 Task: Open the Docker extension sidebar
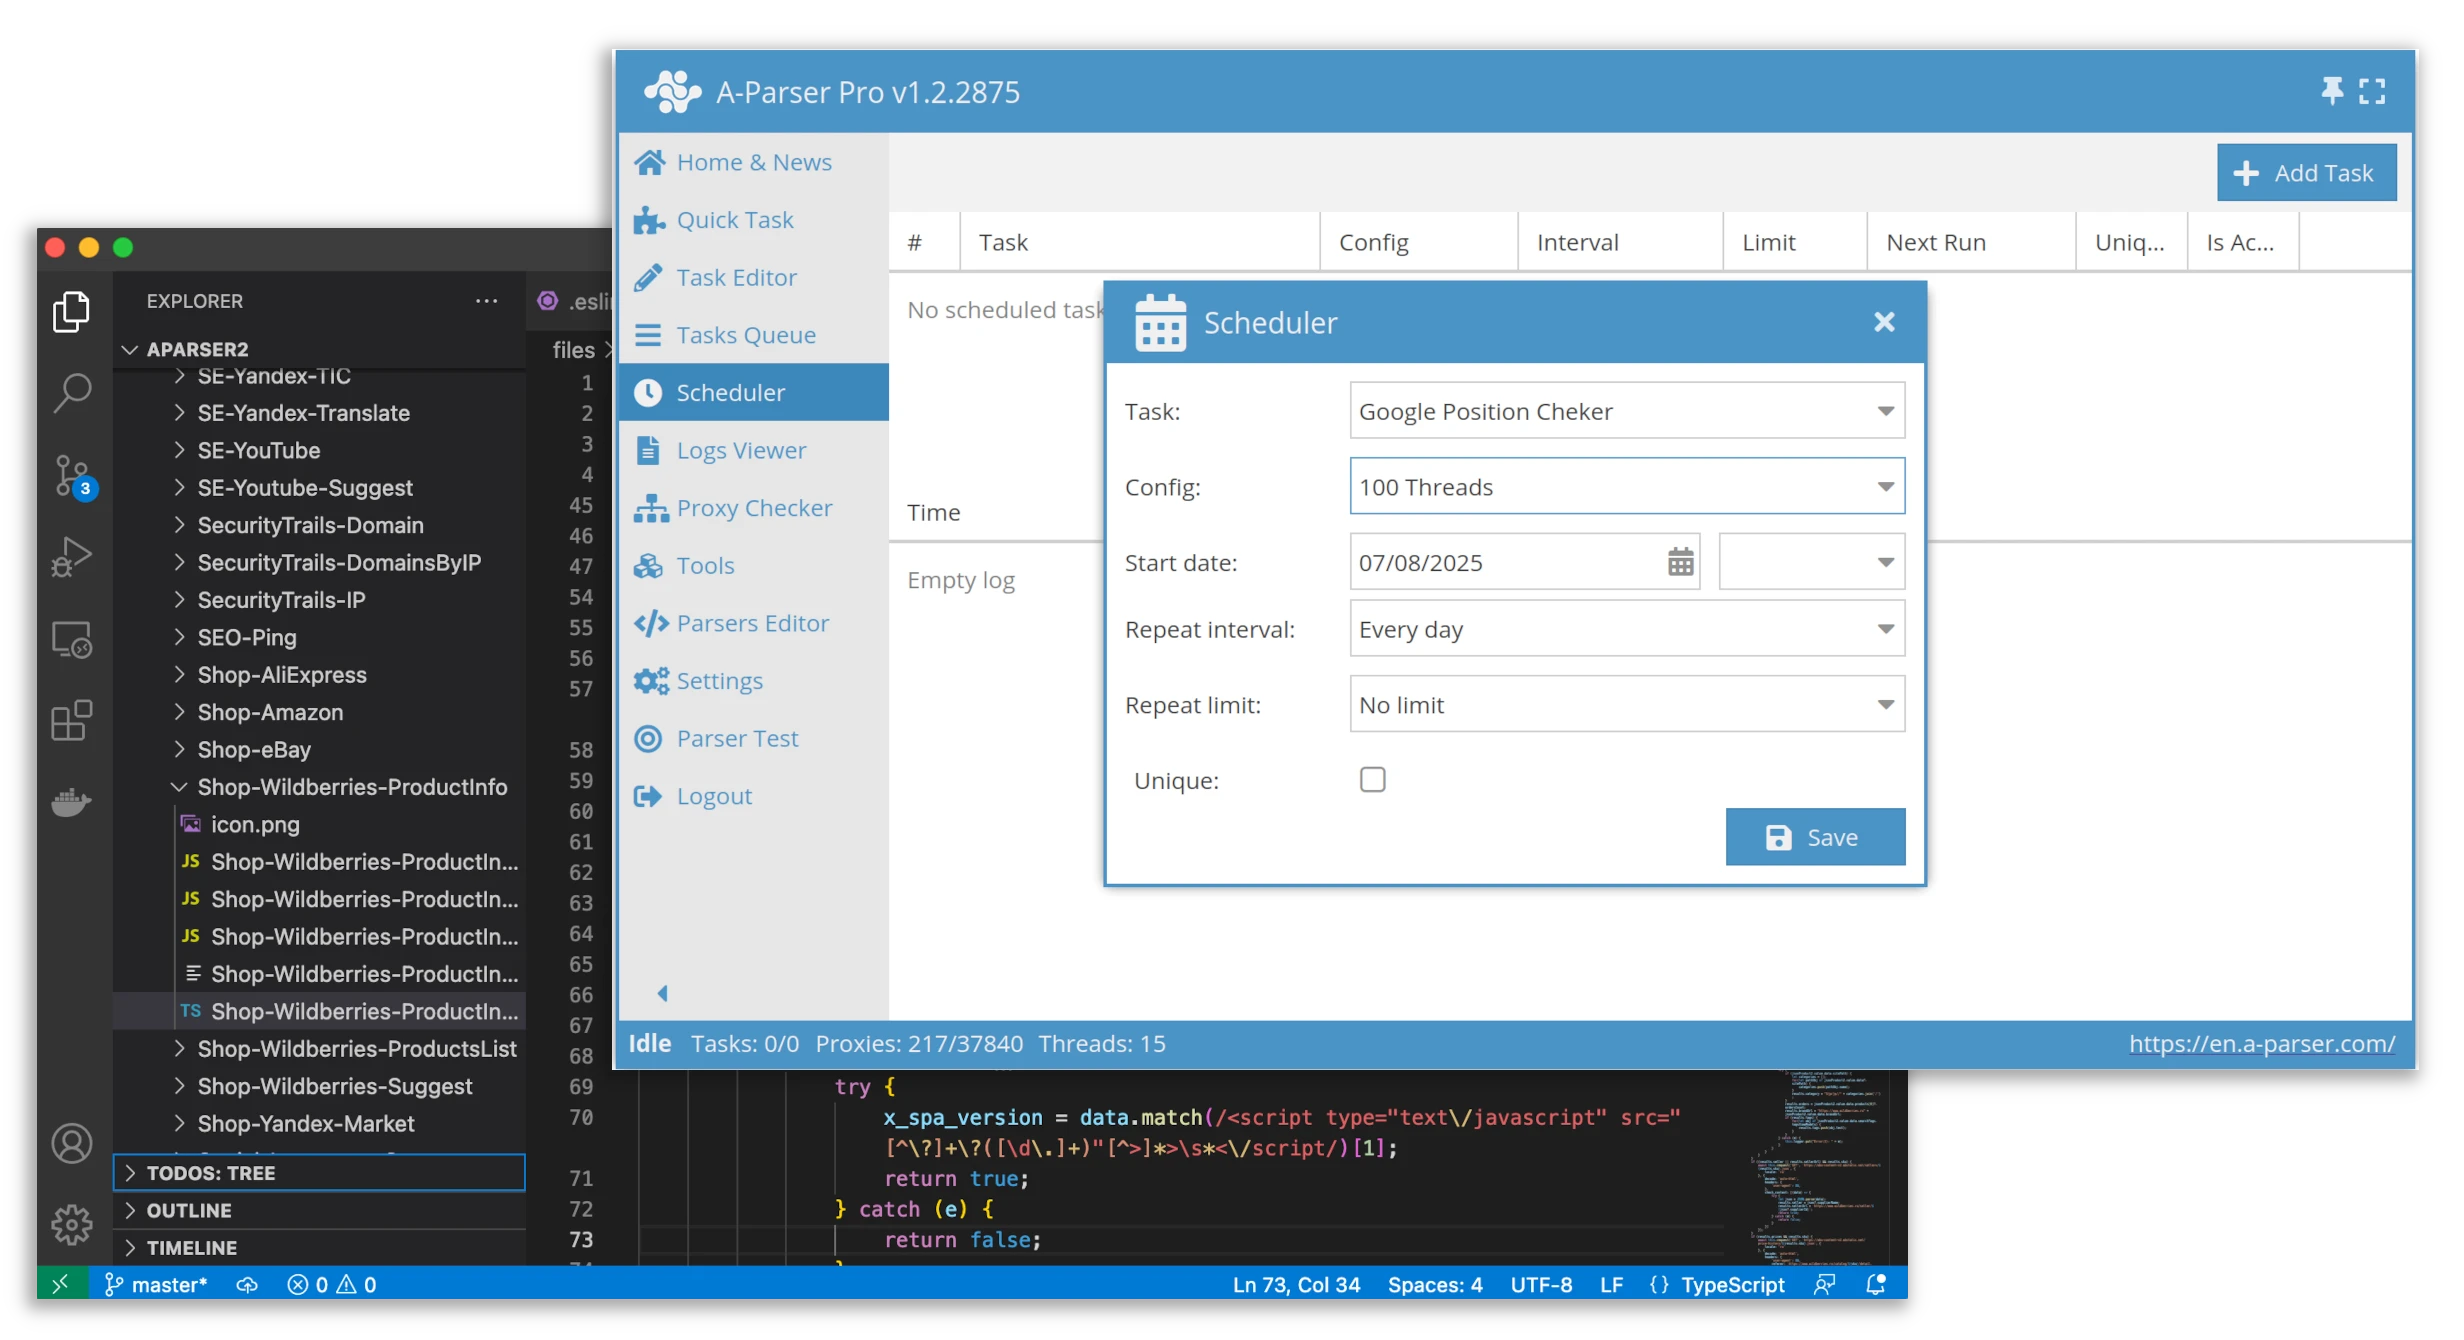coord(72,802)
